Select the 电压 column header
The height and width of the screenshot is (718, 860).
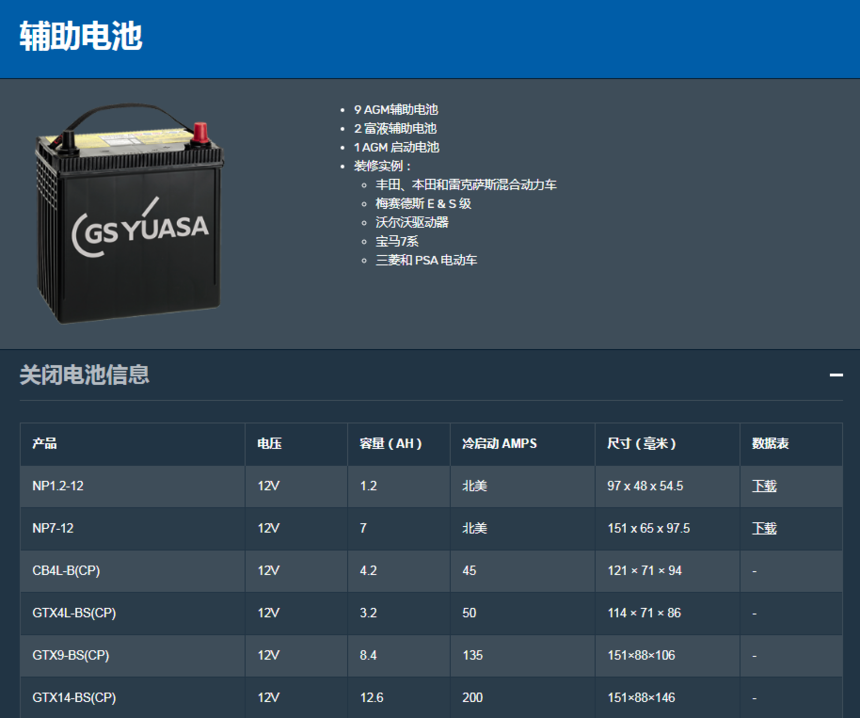click(x=296, y=444)
